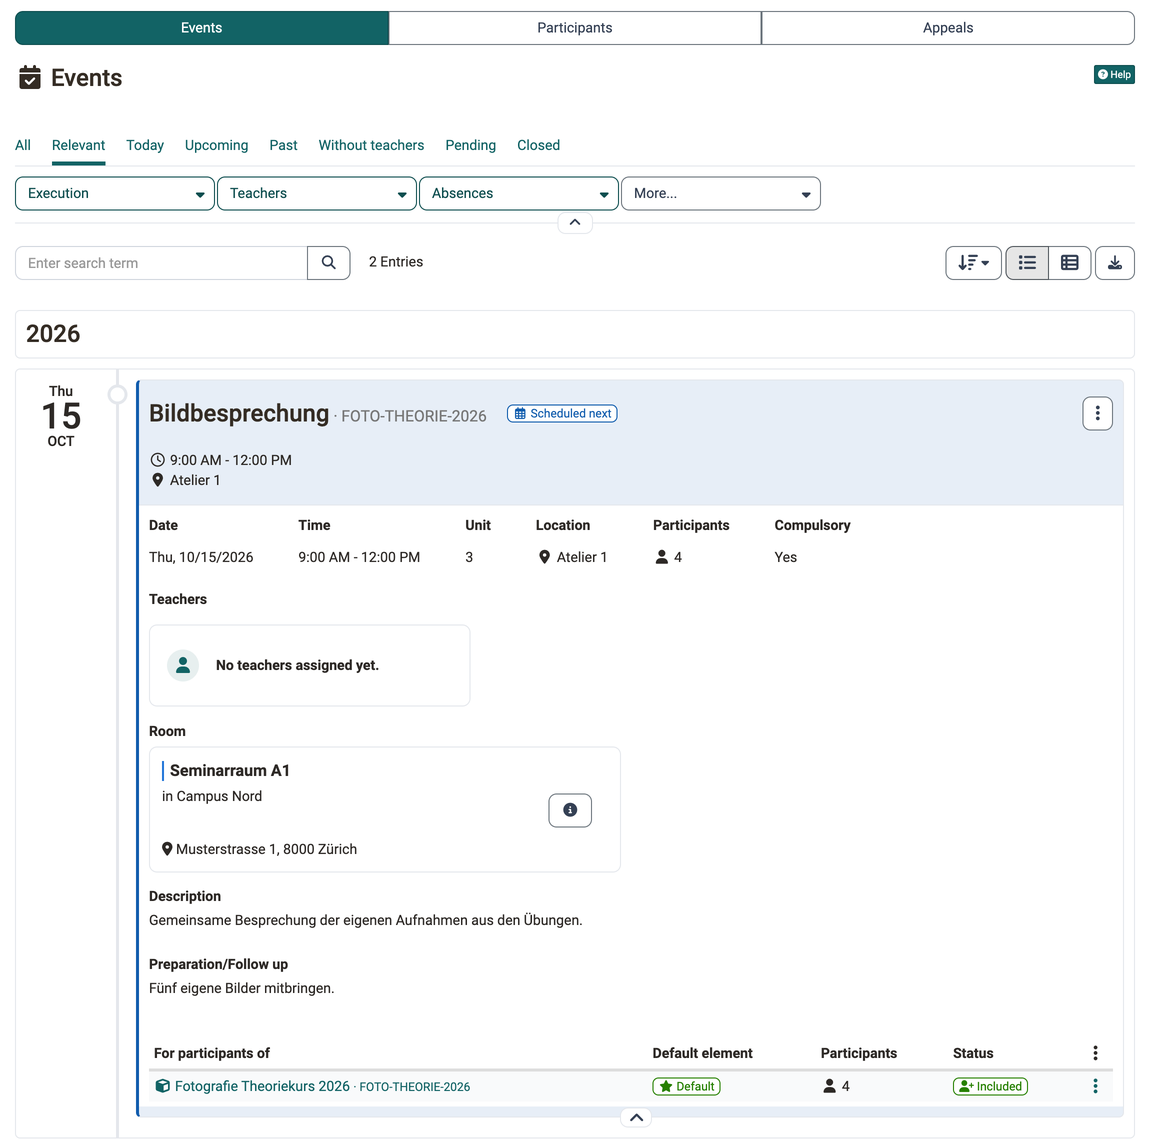This screenshot has width=1150, height=1140.
Task: Click the clock icon beside 9:00 AM
Action: 157,460
